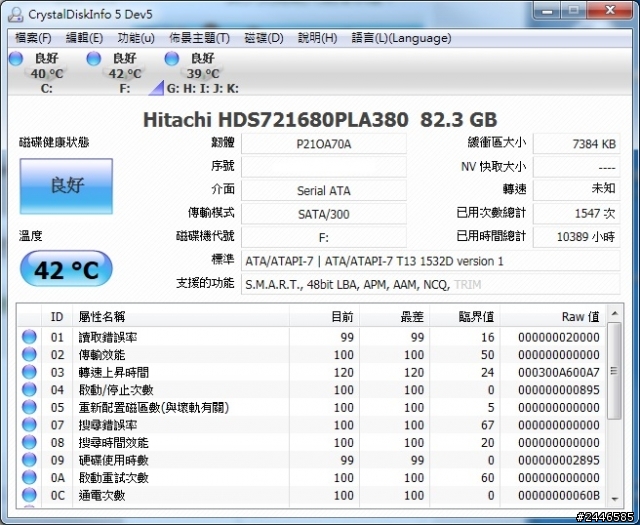The width and height of the screenshot is (640, 525).
Task: Open the 磁碟(D) menu
Action: click(264, 38)
